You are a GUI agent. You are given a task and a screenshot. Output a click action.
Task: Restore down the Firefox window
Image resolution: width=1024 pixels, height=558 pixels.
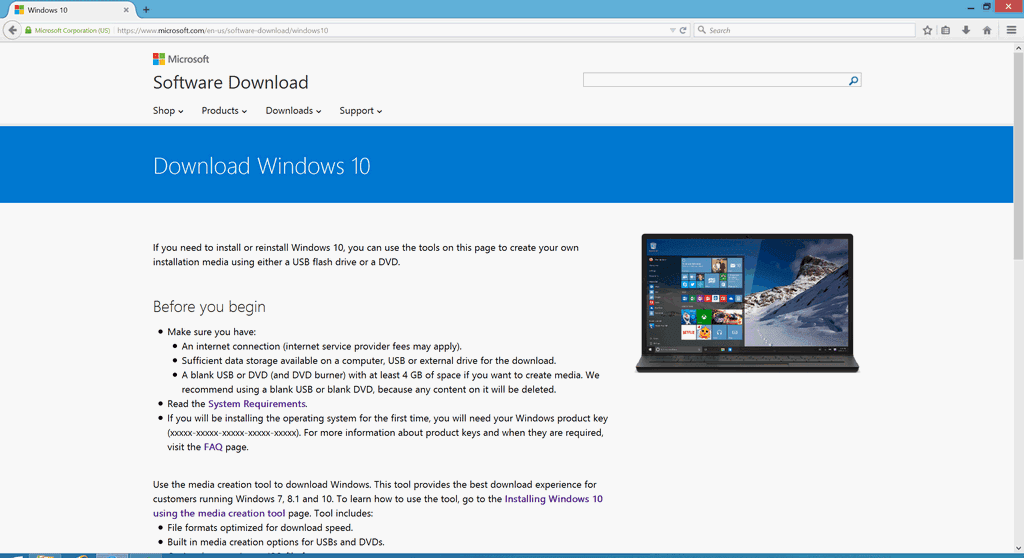[987, 7]
